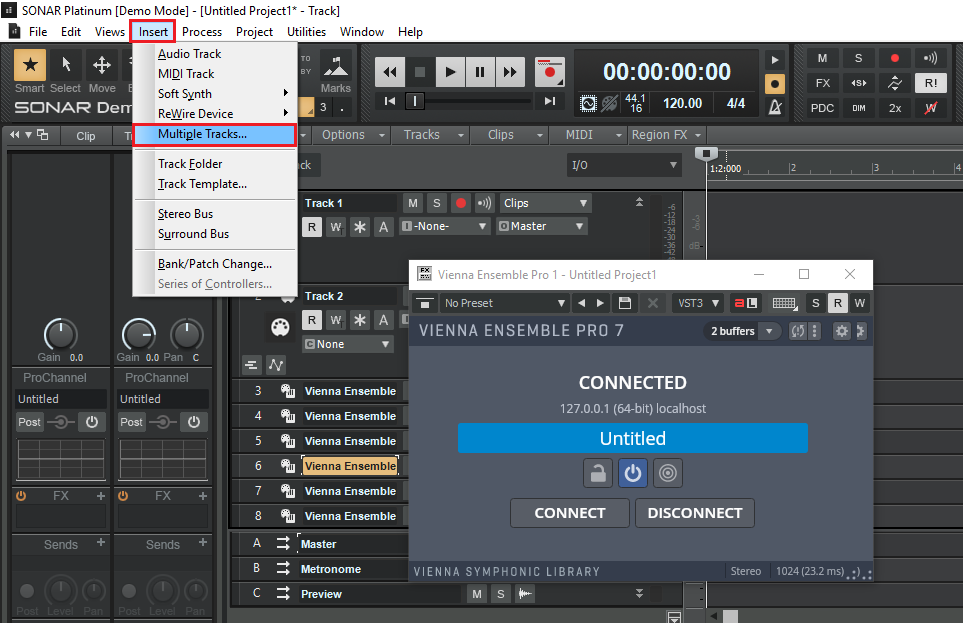Adjust the Pan knob in Inspector
The width and height of the screenshot is (963, 623).
pyautogui.click(x=186, y=335)
